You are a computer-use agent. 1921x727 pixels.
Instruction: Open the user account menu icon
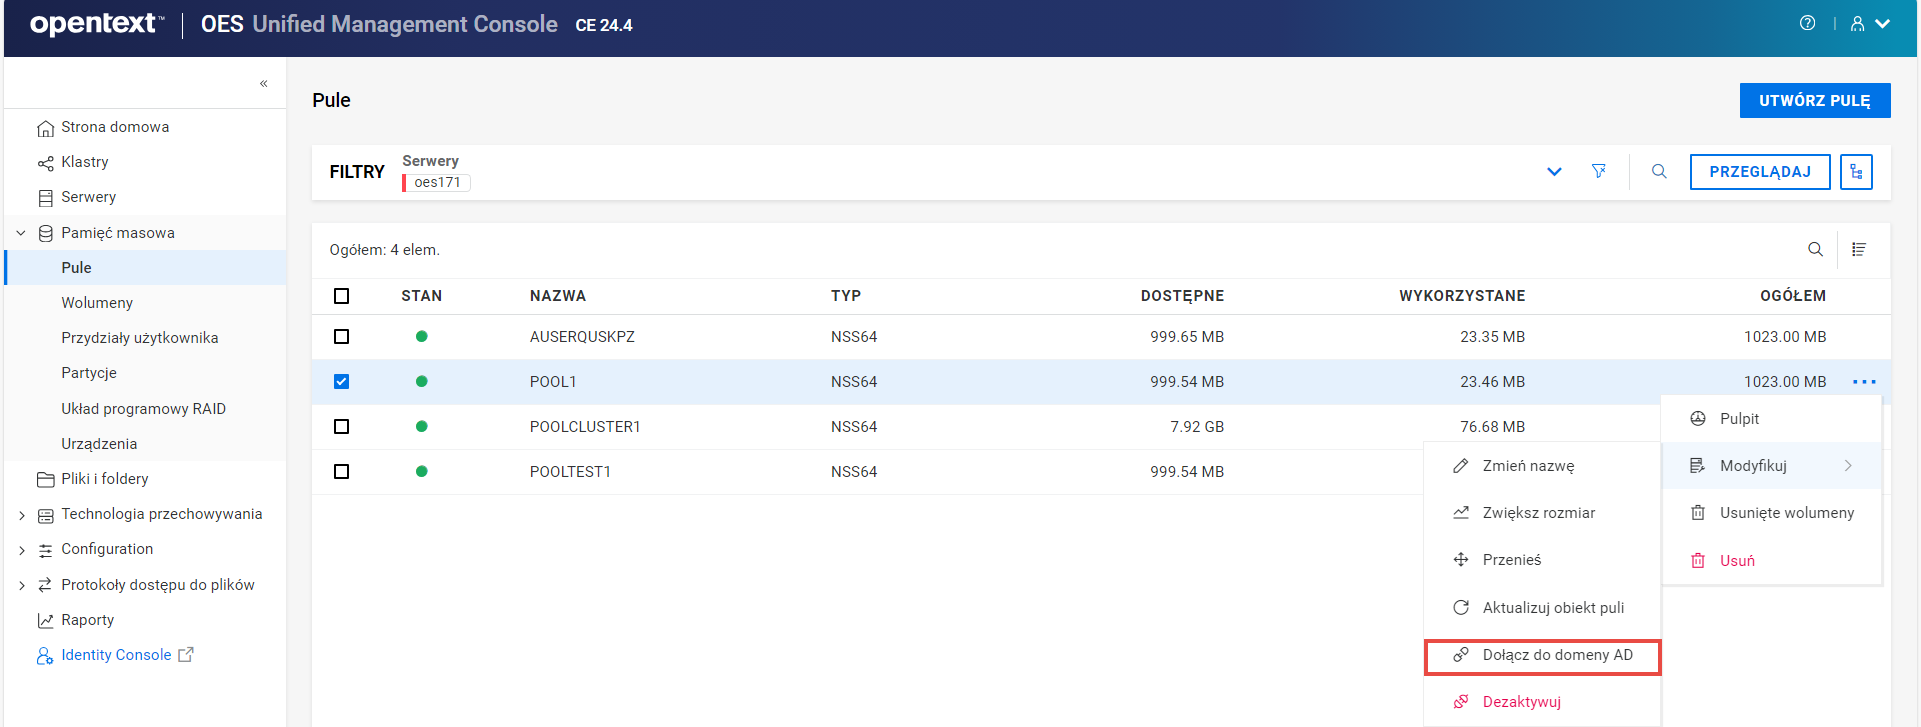[x=1857, y=24]
